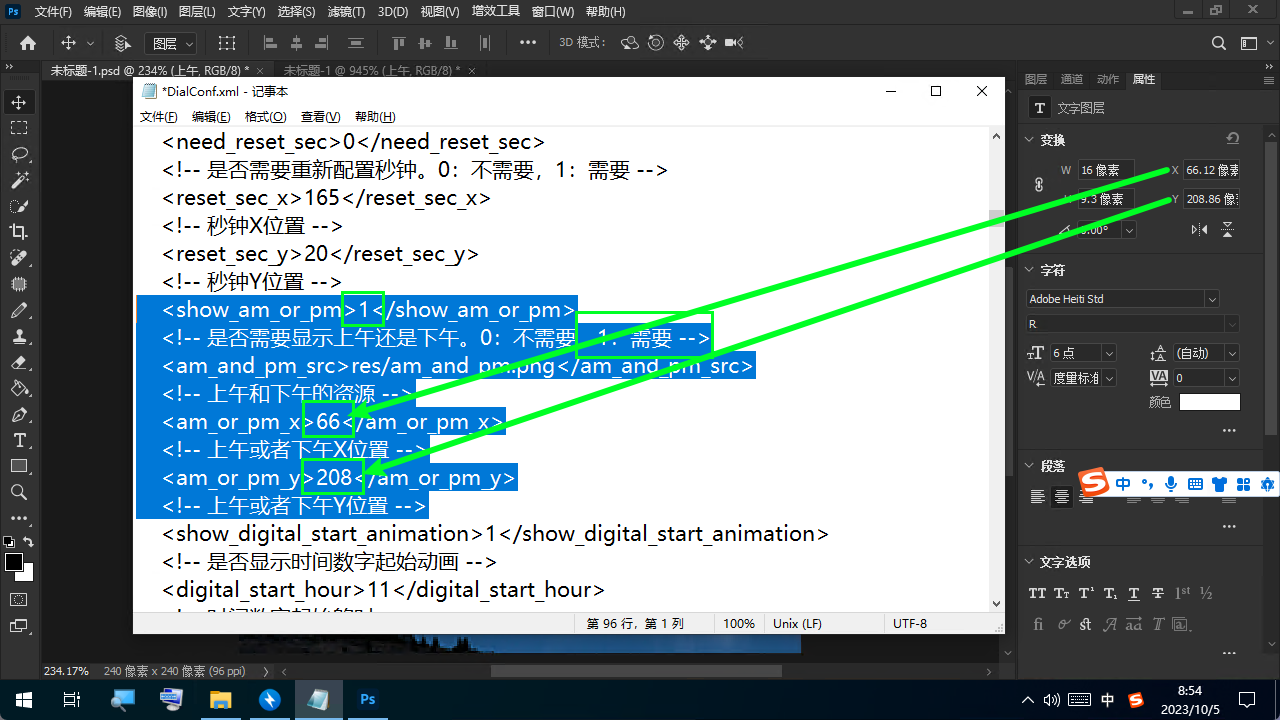The width and height of the screenshot is (1280, 720).
Task: Click the Clone Stamp tool
Action: tap(19, 336)
